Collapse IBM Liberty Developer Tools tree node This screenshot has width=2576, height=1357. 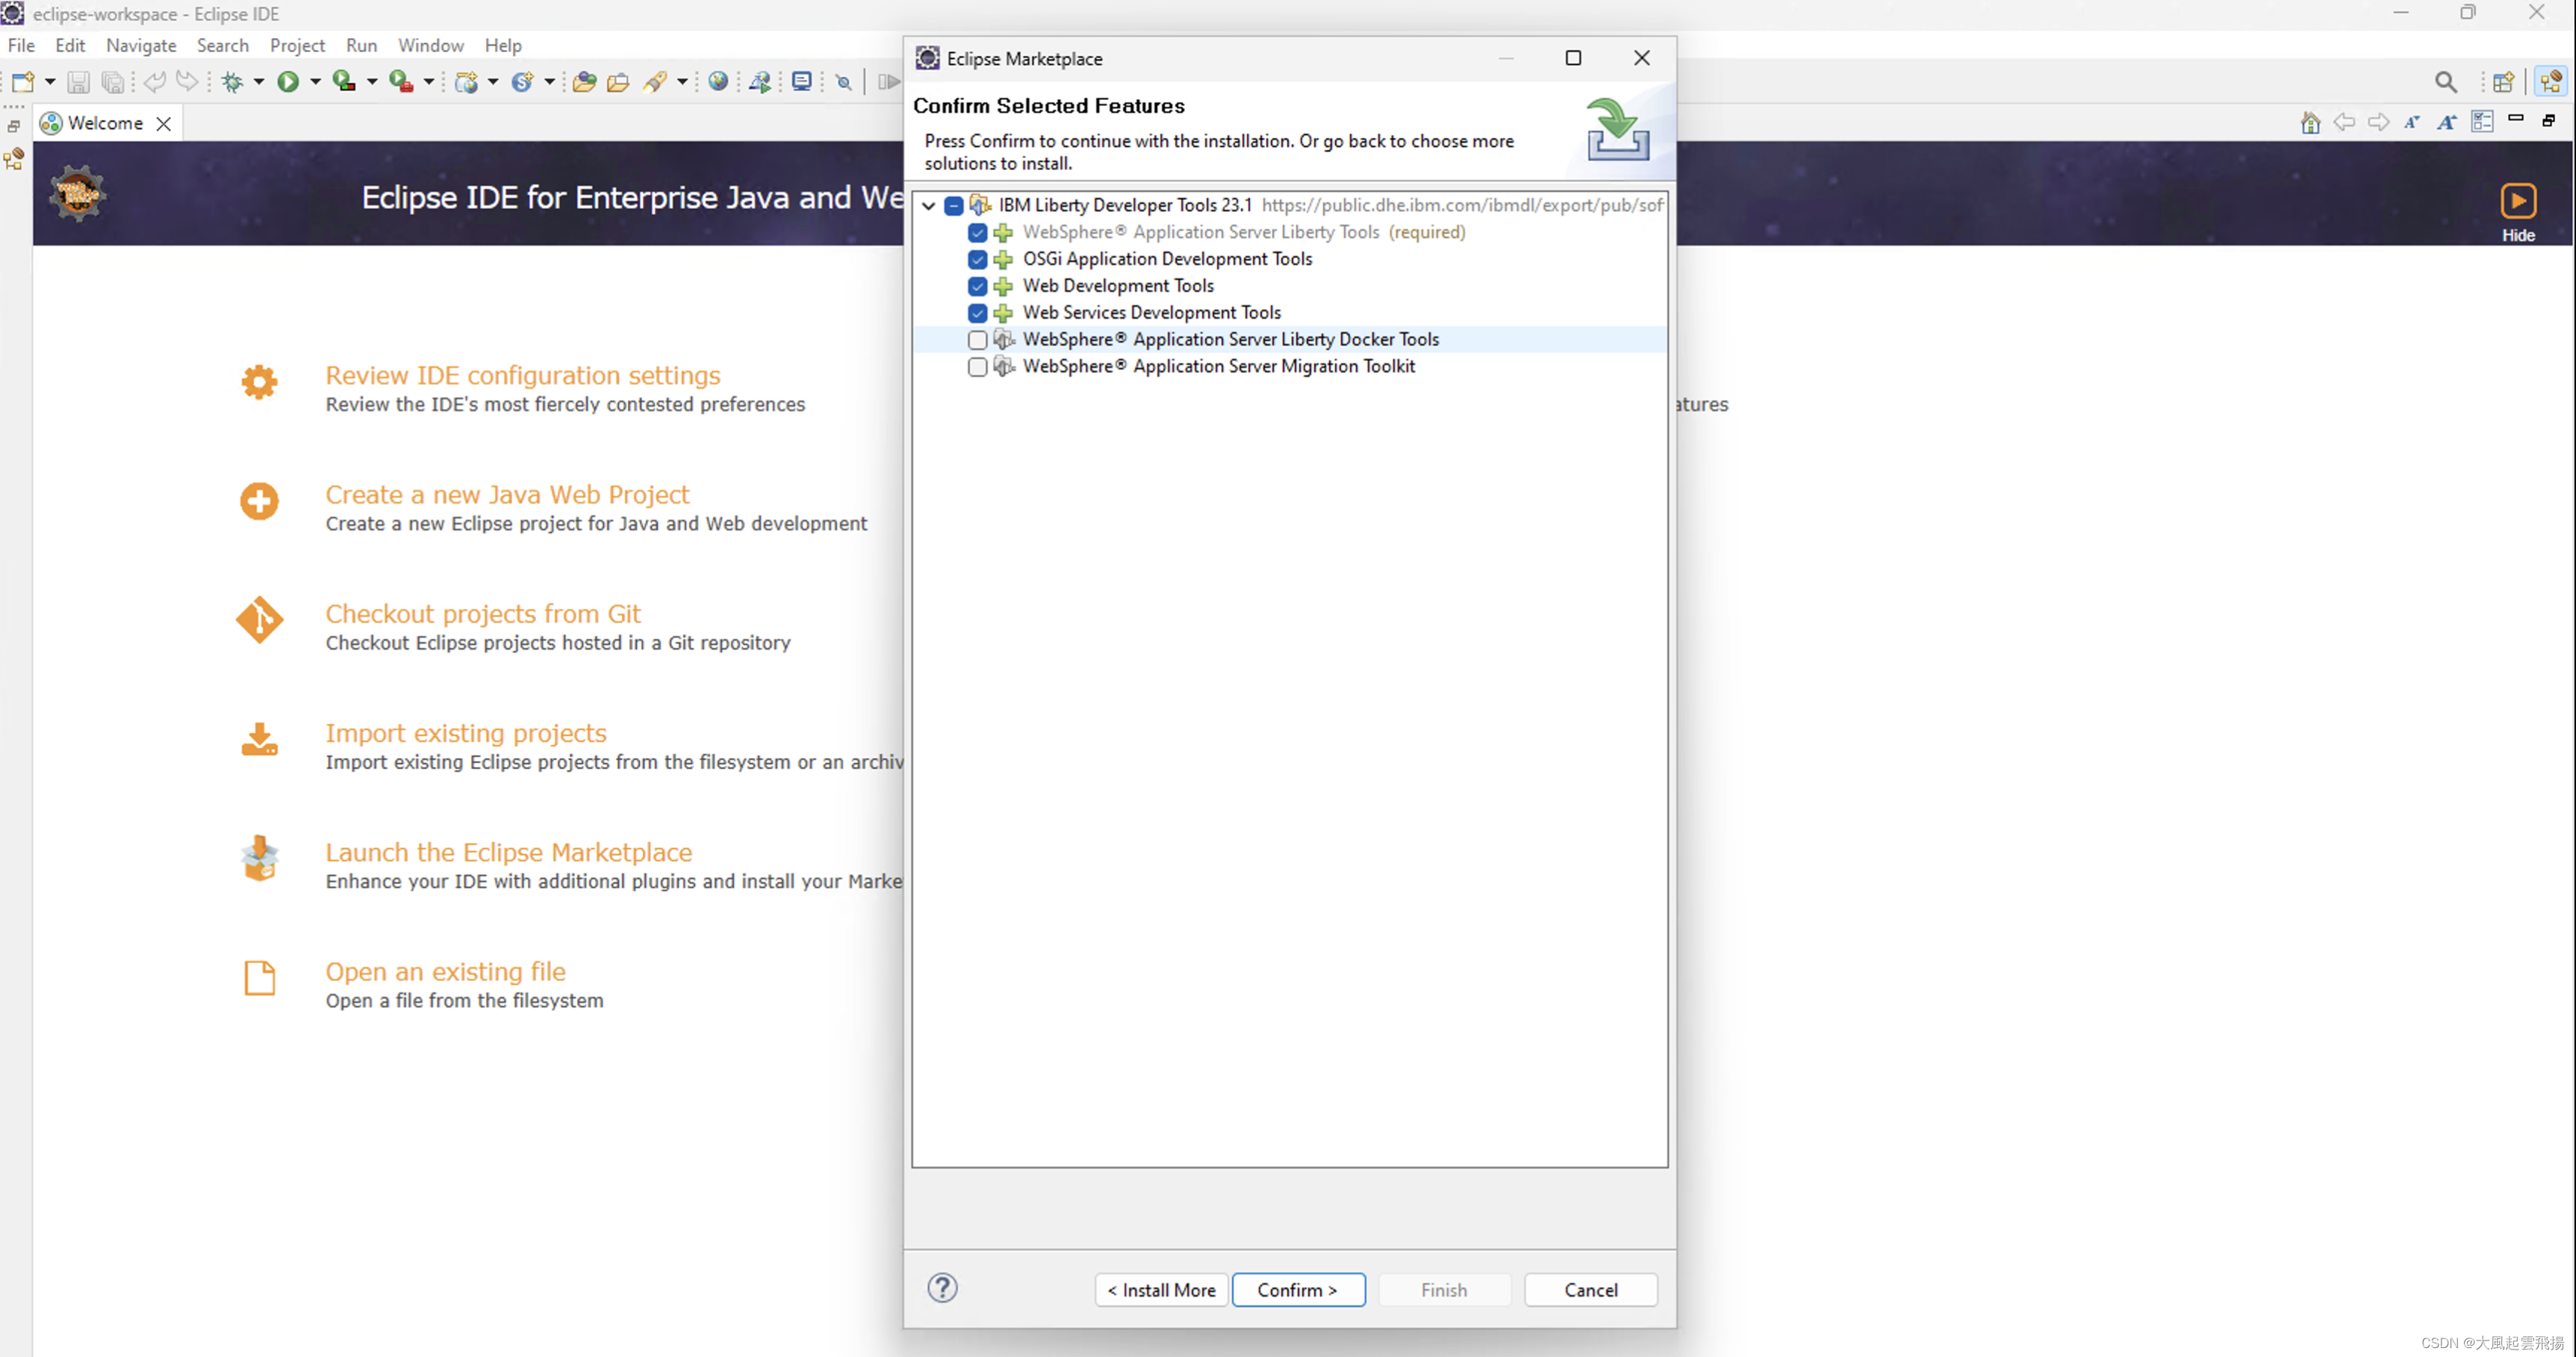tap(929, 206)
